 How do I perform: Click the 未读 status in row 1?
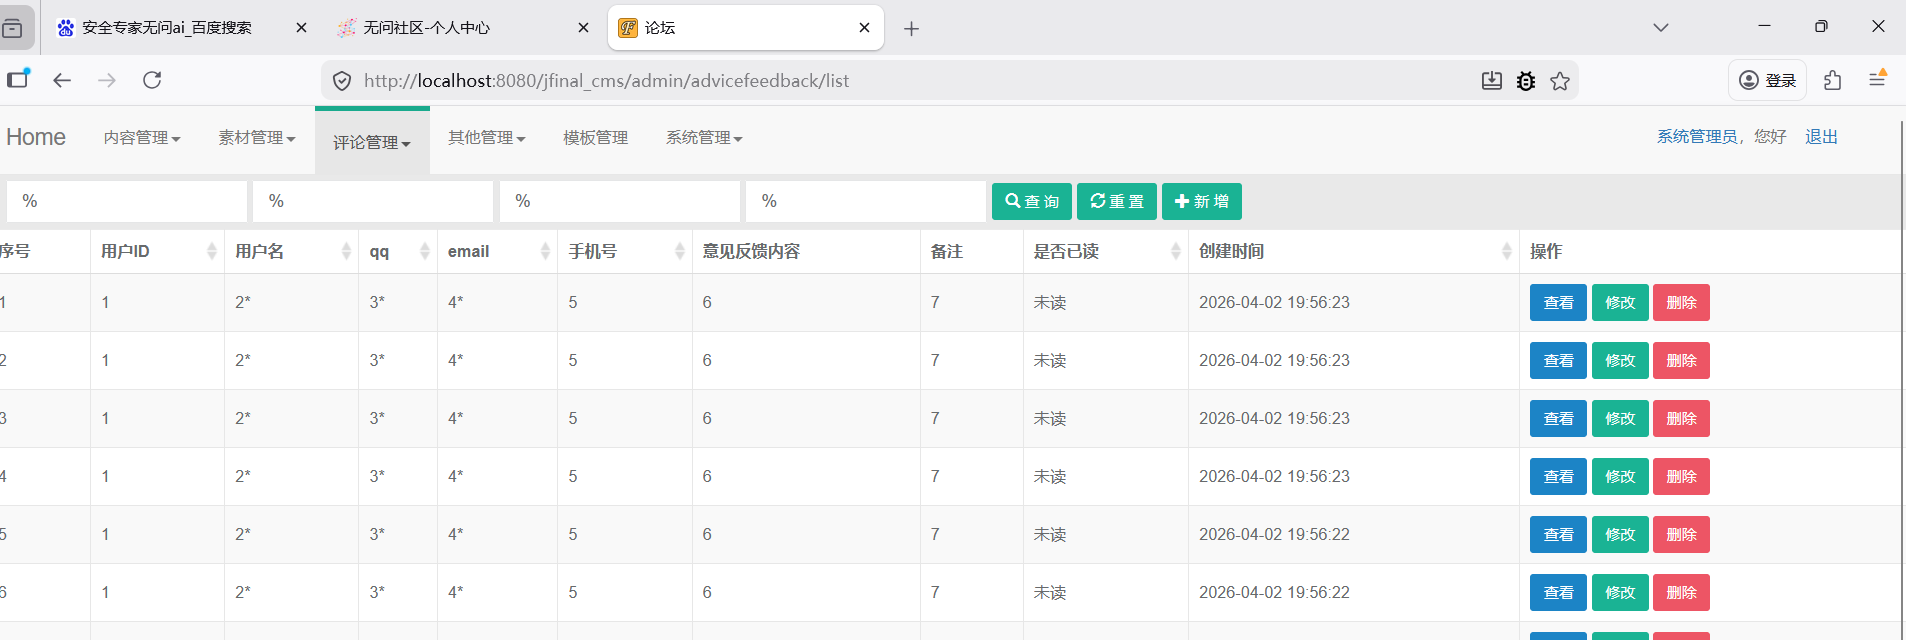click(x=1050, y=303)
